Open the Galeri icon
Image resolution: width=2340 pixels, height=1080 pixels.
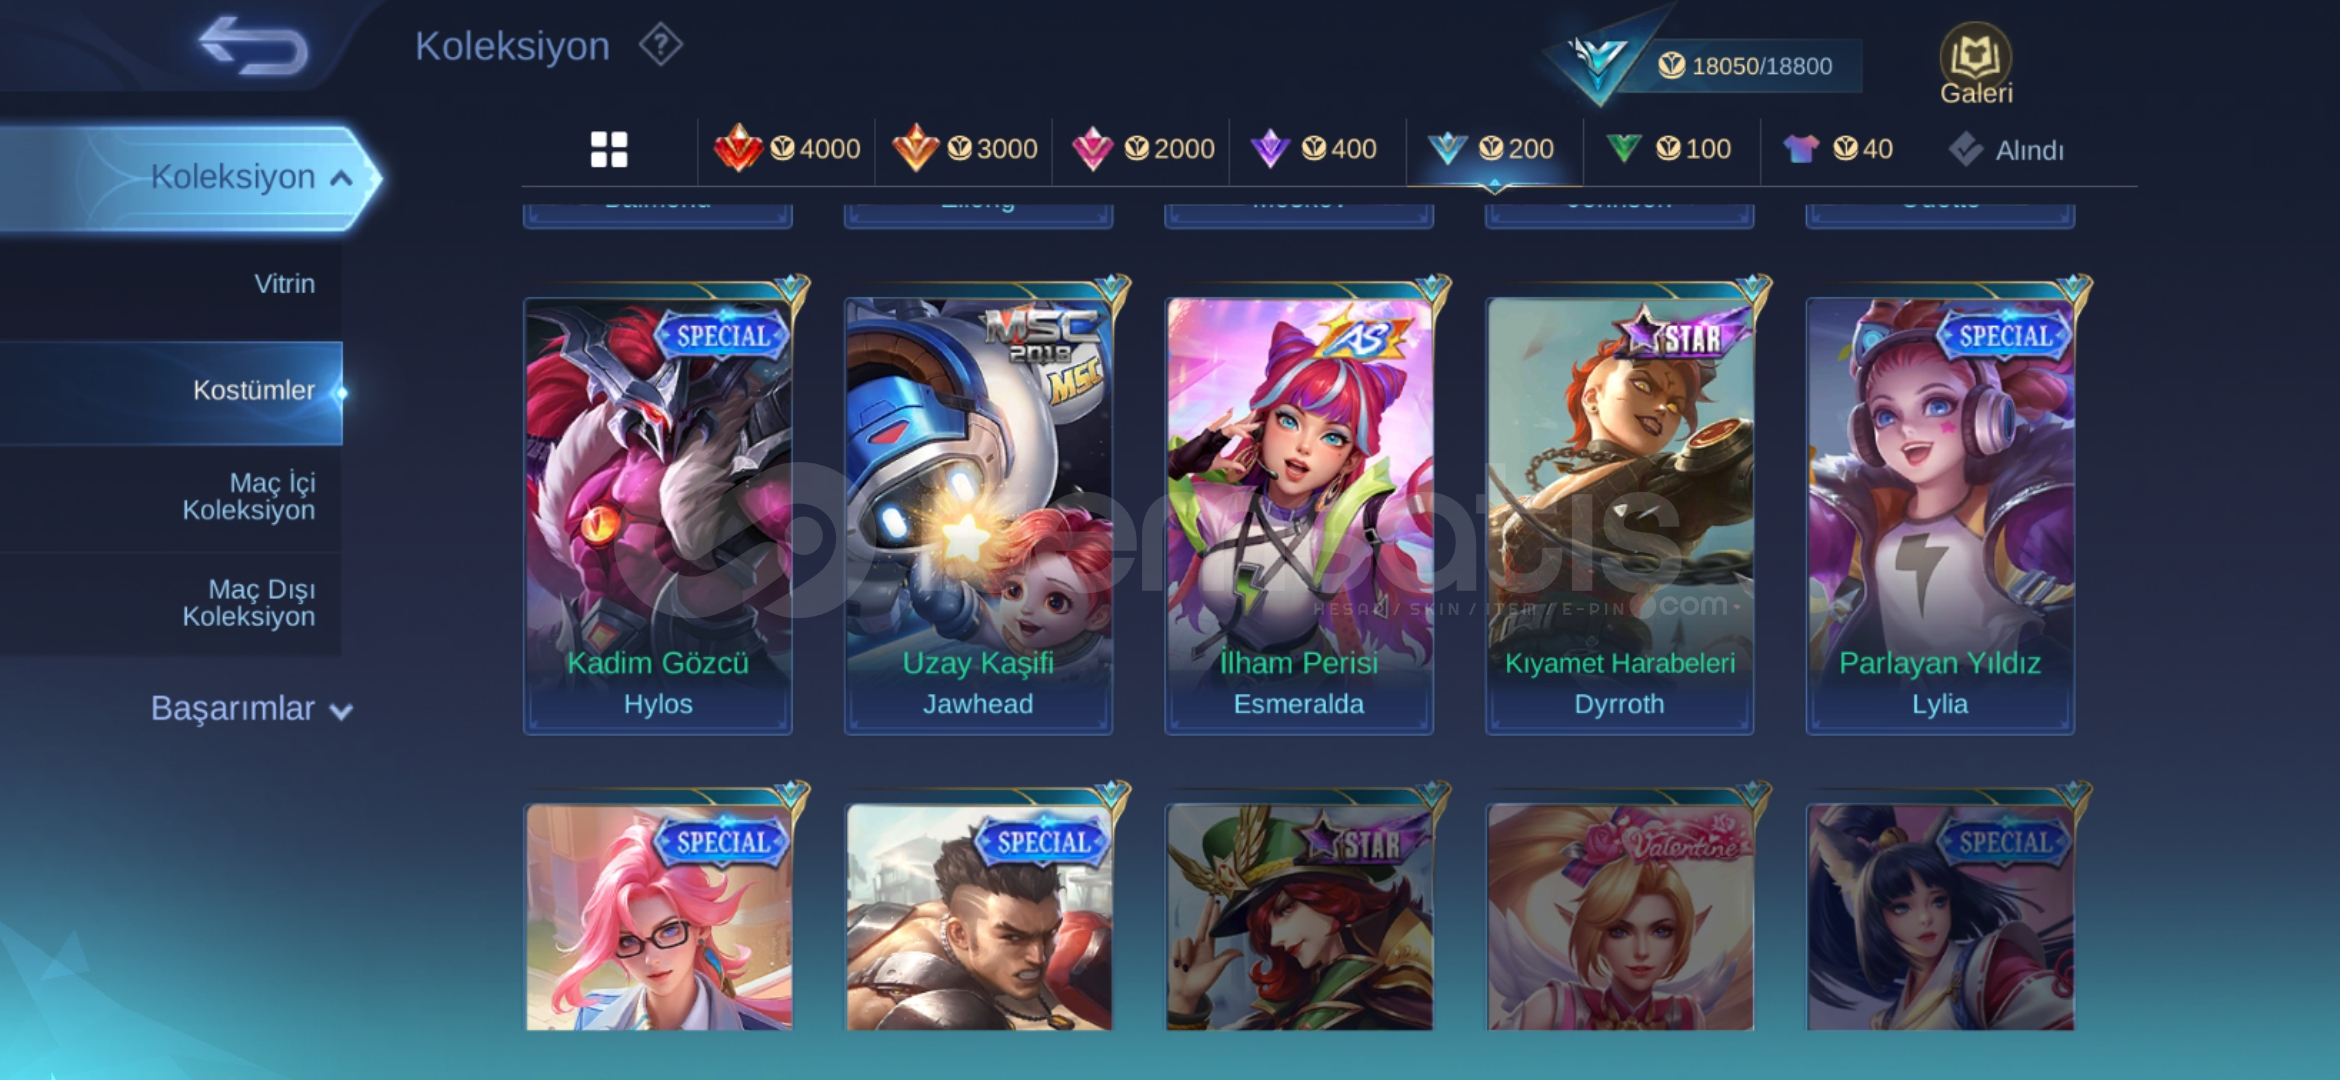pos(1976,63)
